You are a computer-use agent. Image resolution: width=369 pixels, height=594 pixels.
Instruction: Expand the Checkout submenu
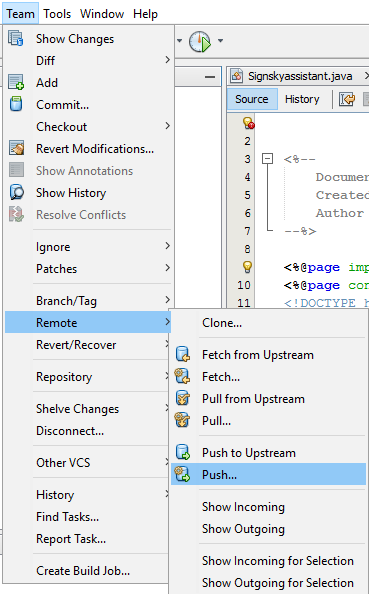coord(88,126)
